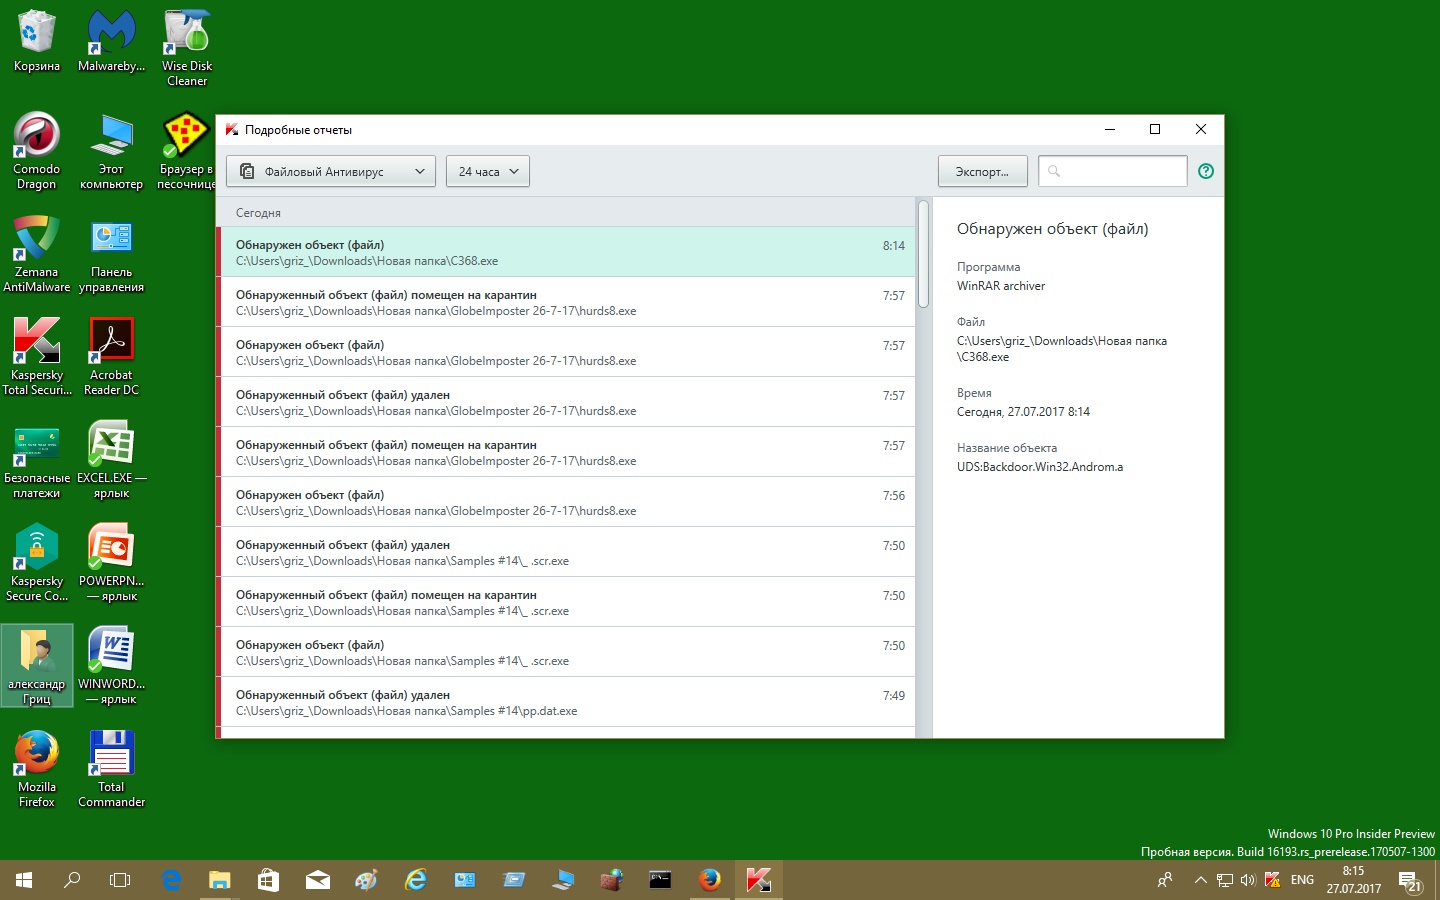
Task: Click the Kaspersky icon in the taskbar
Action: 758,880
